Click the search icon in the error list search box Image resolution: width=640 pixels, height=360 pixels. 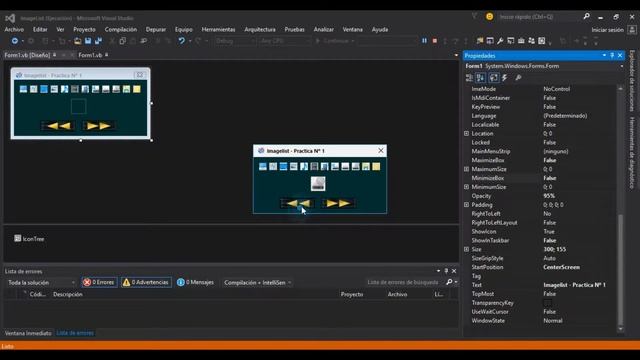point(449,282)
